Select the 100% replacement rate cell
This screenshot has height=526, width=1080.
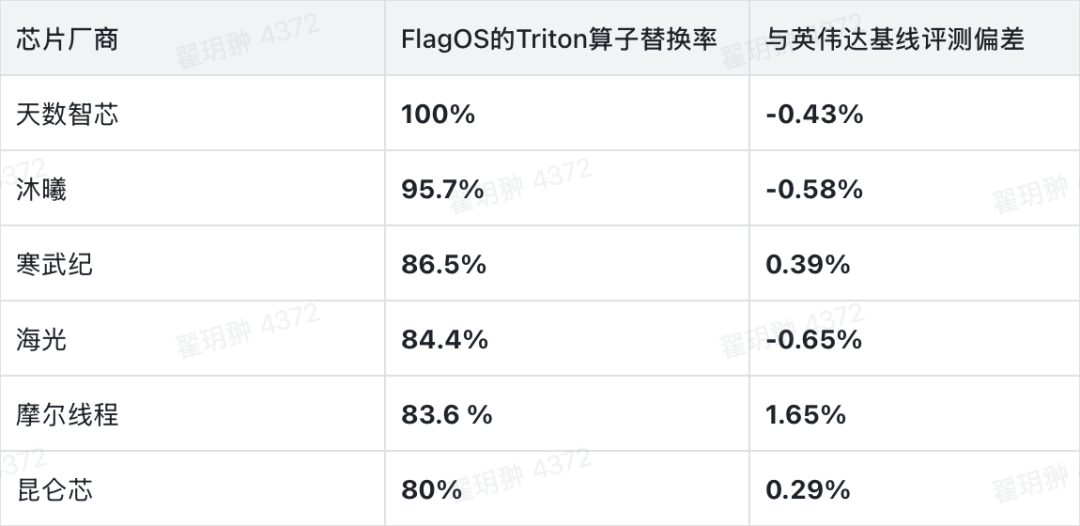(438, 114)
